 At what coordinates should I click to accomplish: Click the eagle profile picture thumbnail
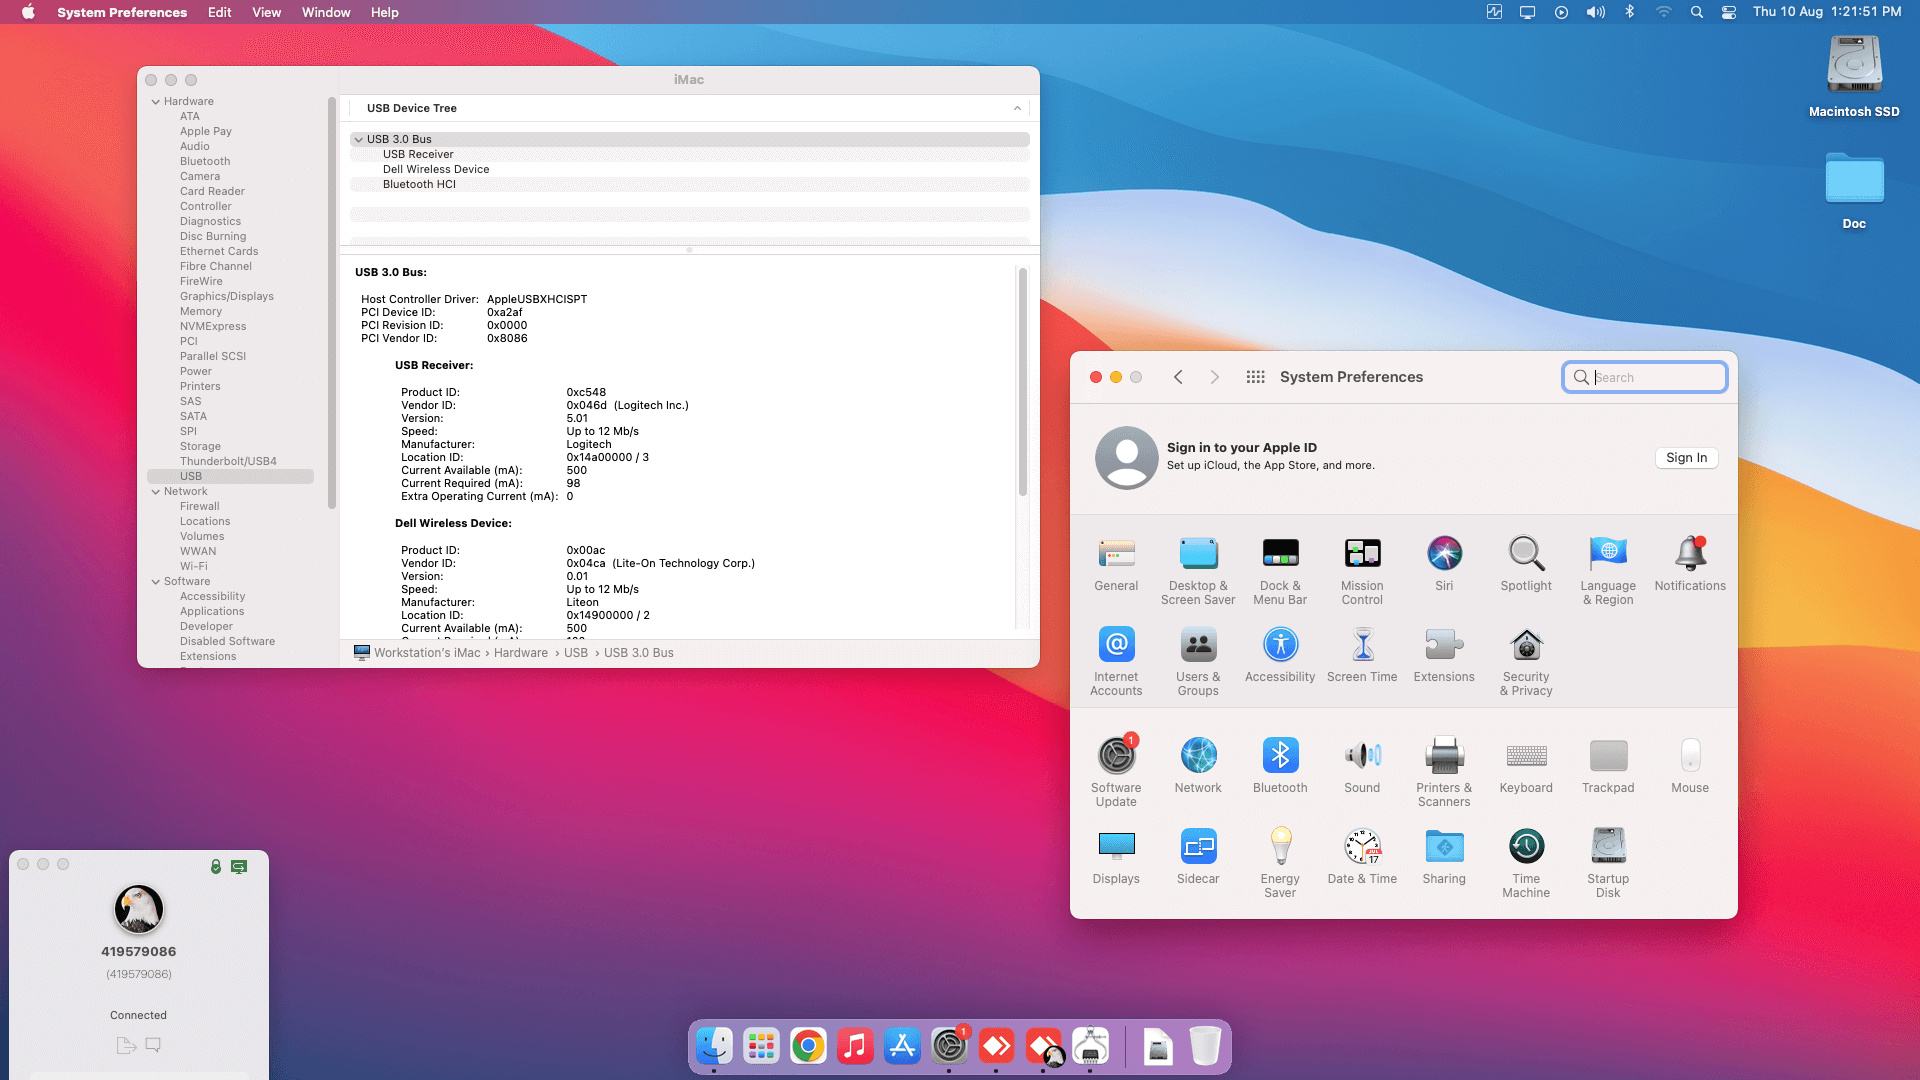139,909
